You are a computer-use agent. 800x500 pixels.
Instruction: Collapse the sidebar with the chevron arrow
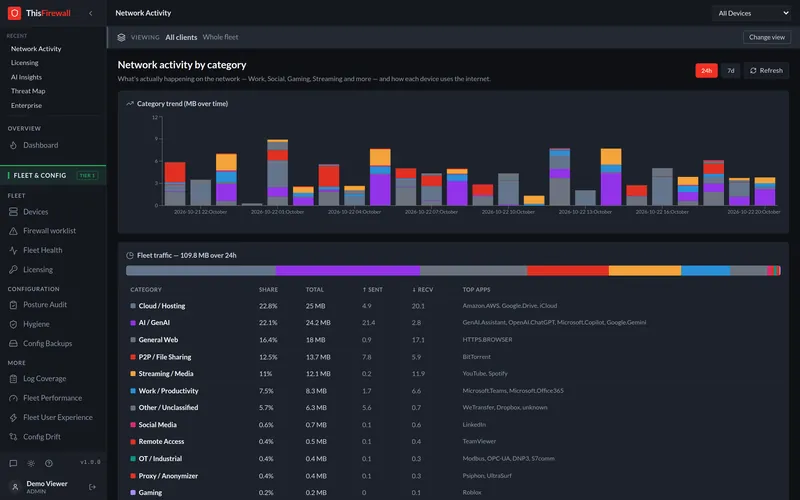pos(91,13)
